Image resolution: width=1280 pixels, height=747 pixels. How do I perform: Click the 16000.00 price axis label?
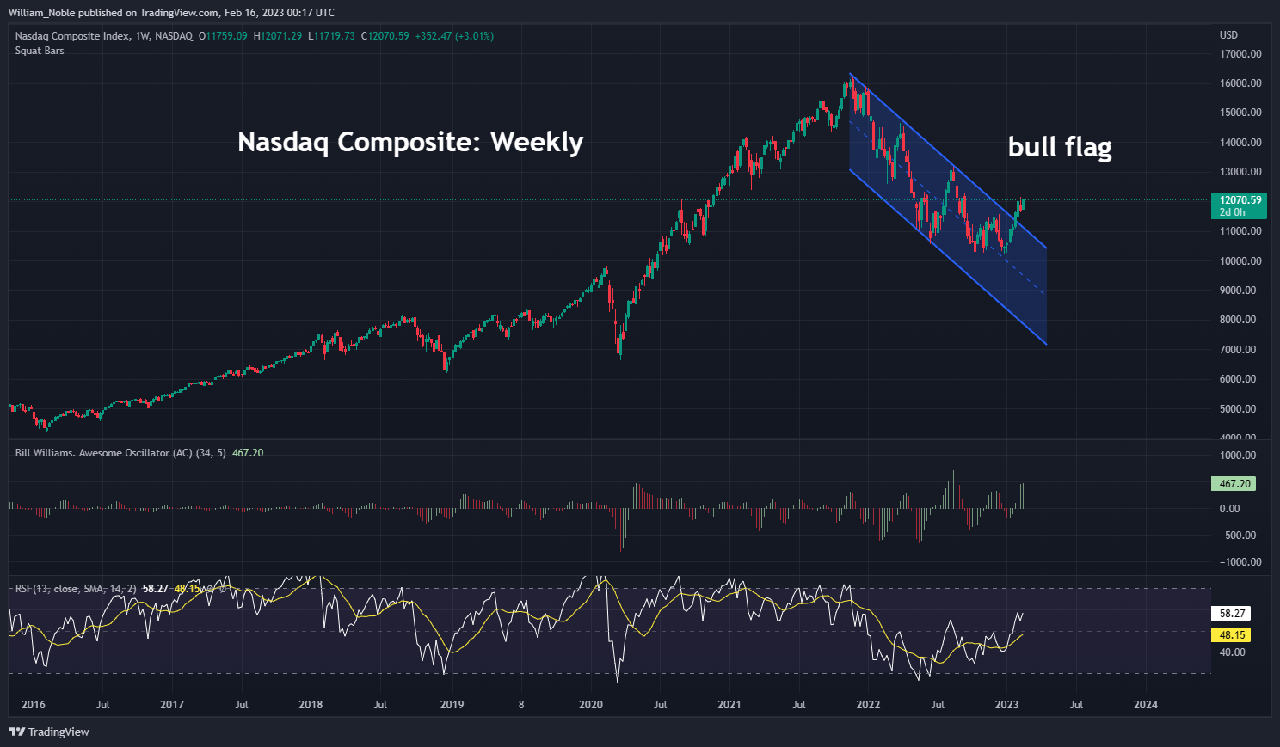pos(1238,84)
